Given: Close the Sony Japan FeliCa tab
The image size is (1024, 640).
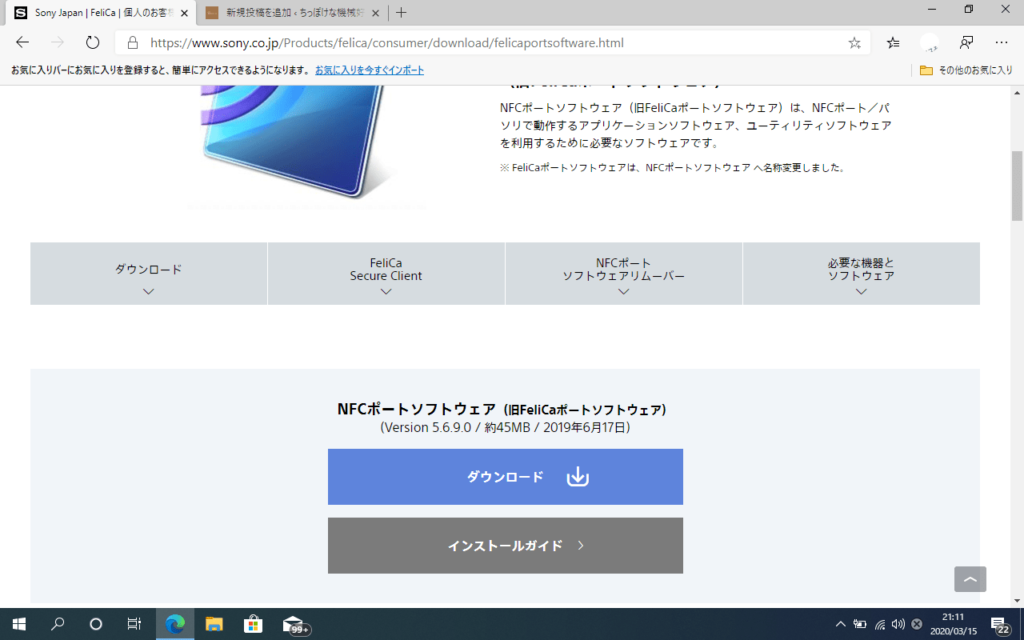Looking at the screenshot, I should coord(184,13).
